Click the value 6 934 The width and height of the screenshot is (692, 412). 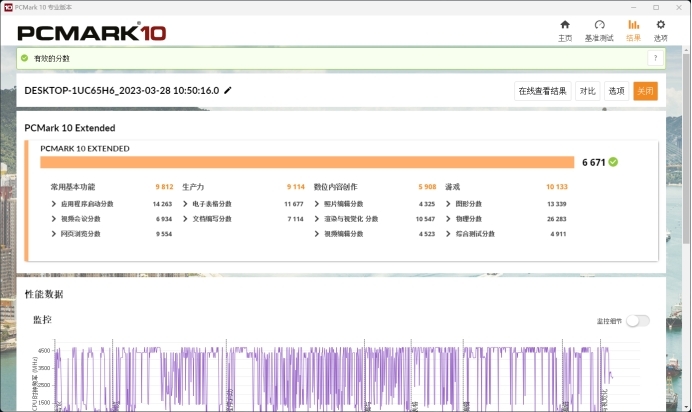tap(164, 219)
